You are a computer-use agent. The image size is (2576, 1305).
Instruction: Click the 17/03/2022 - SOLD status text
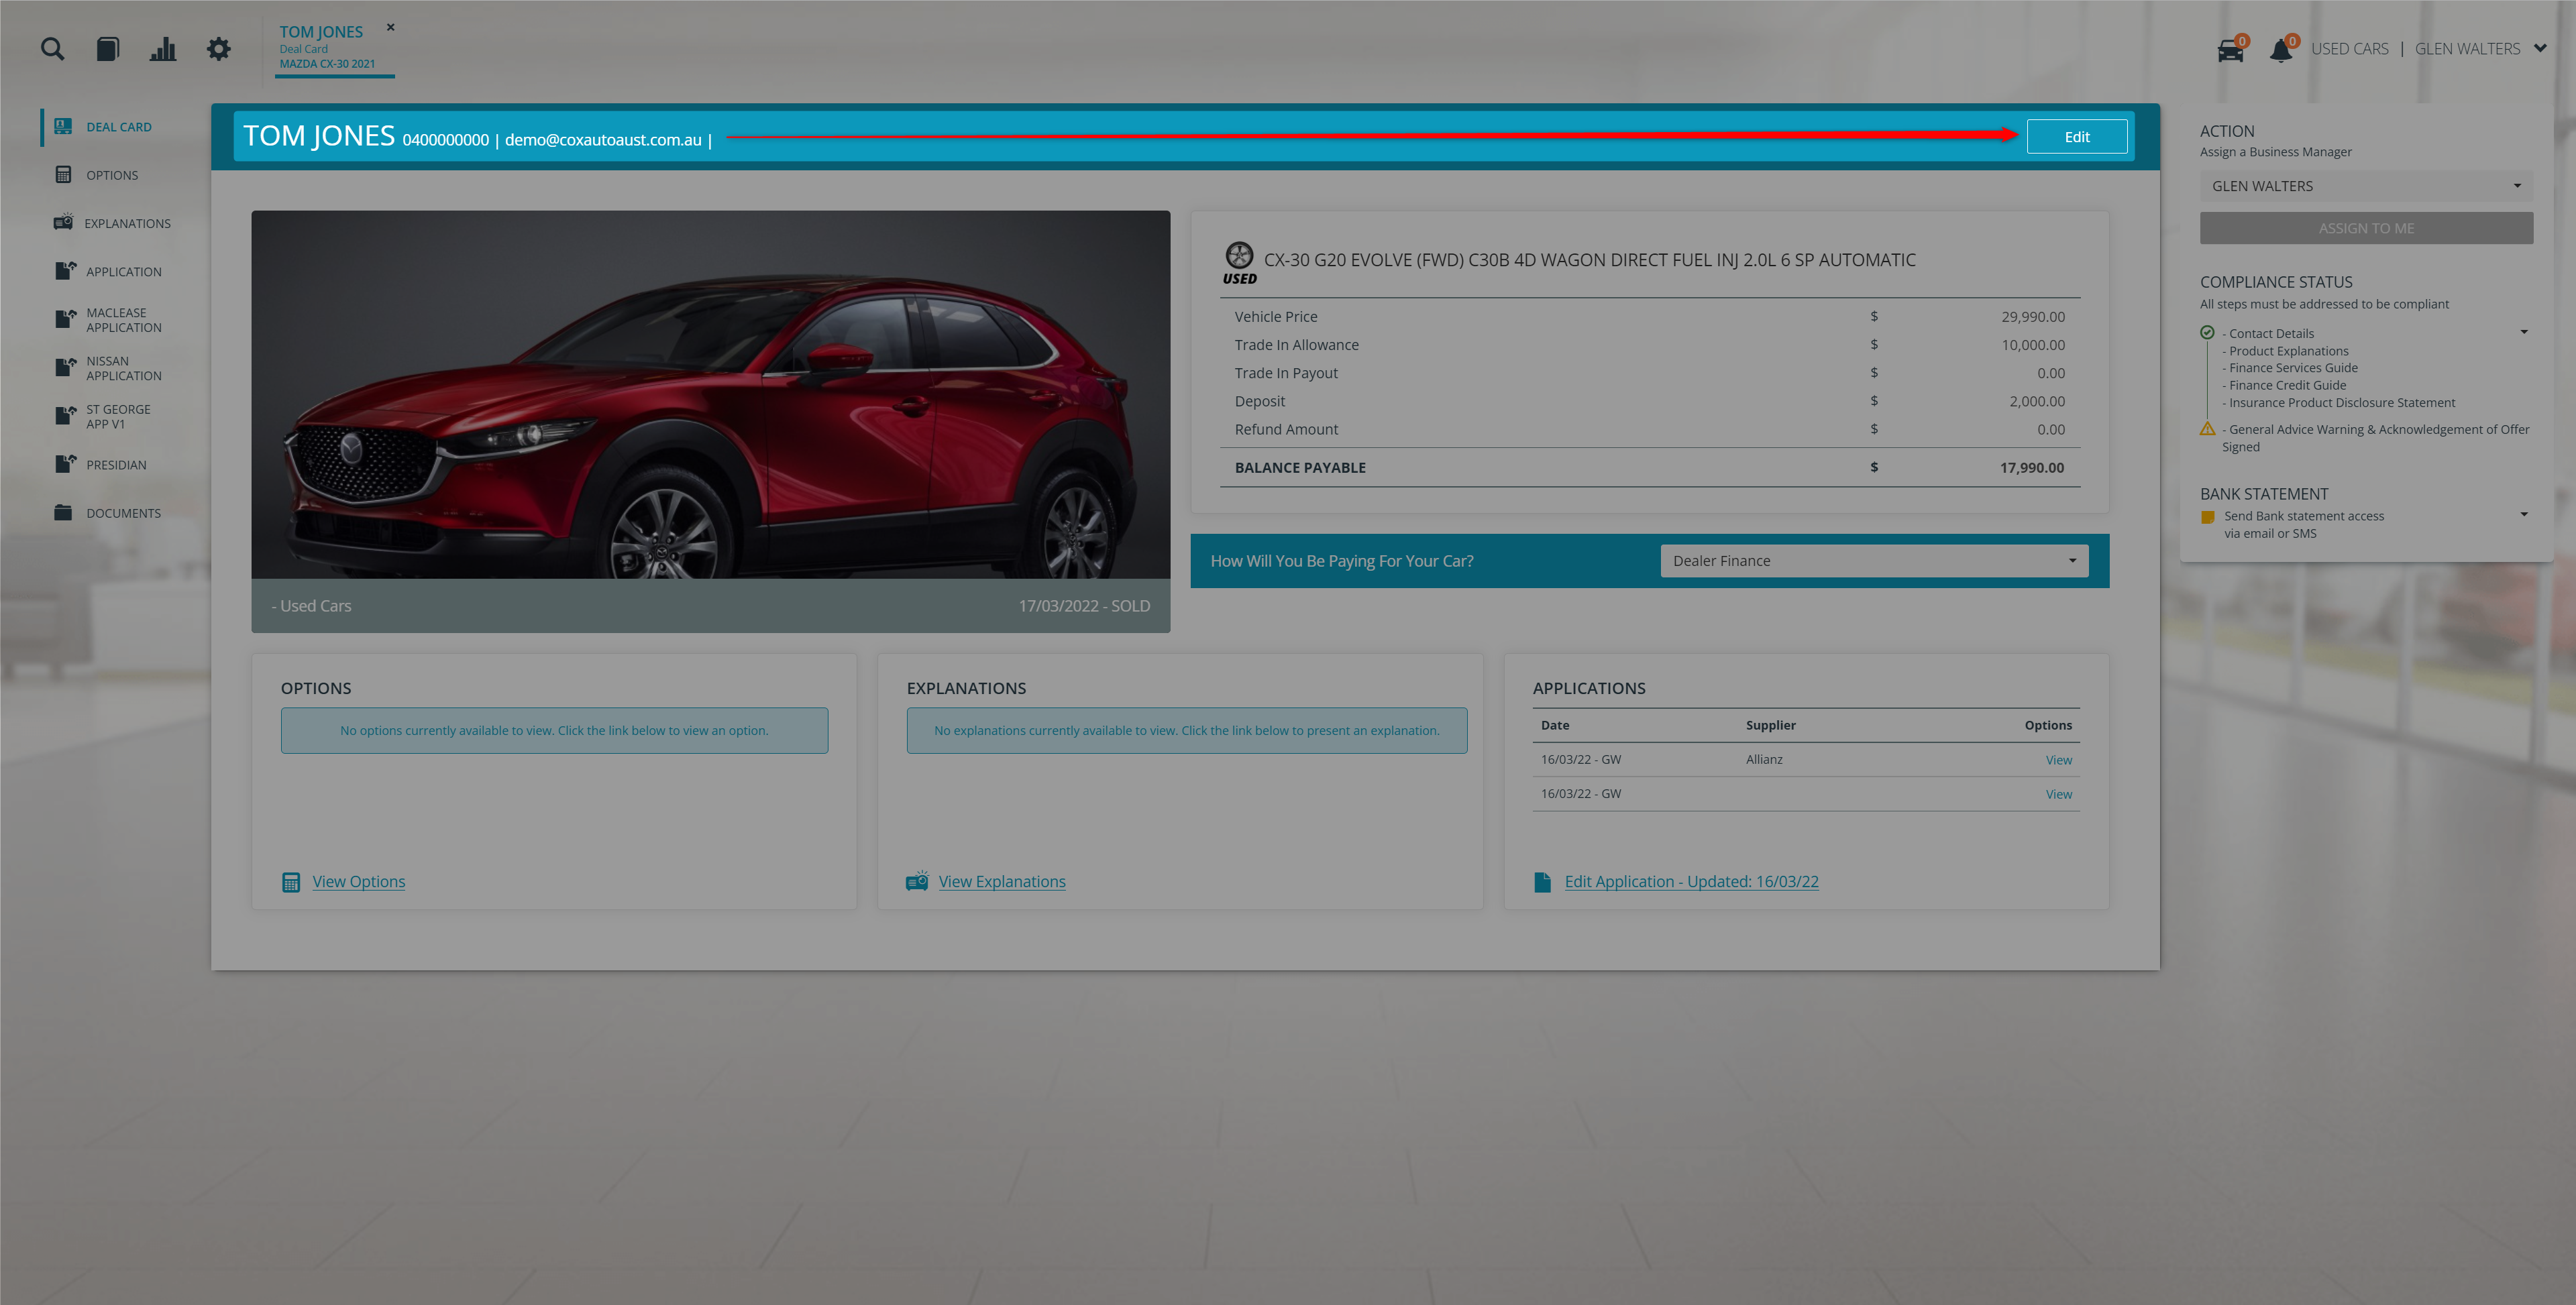[x=1084, y=606]
